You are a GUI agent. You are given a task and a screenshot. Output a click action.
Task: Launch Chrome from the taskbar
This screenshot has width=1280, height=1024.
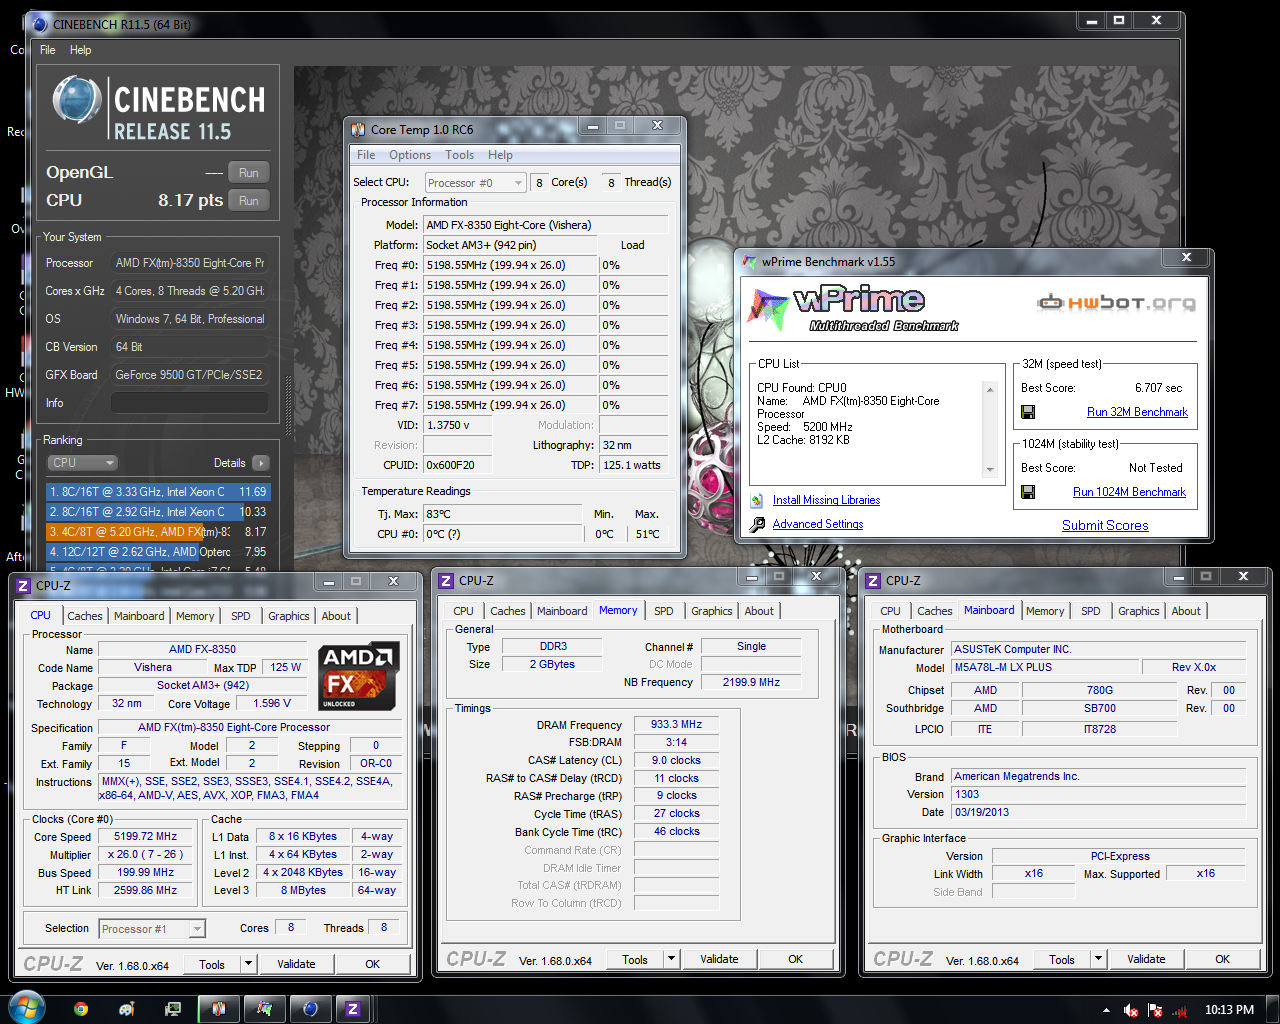81,1009
